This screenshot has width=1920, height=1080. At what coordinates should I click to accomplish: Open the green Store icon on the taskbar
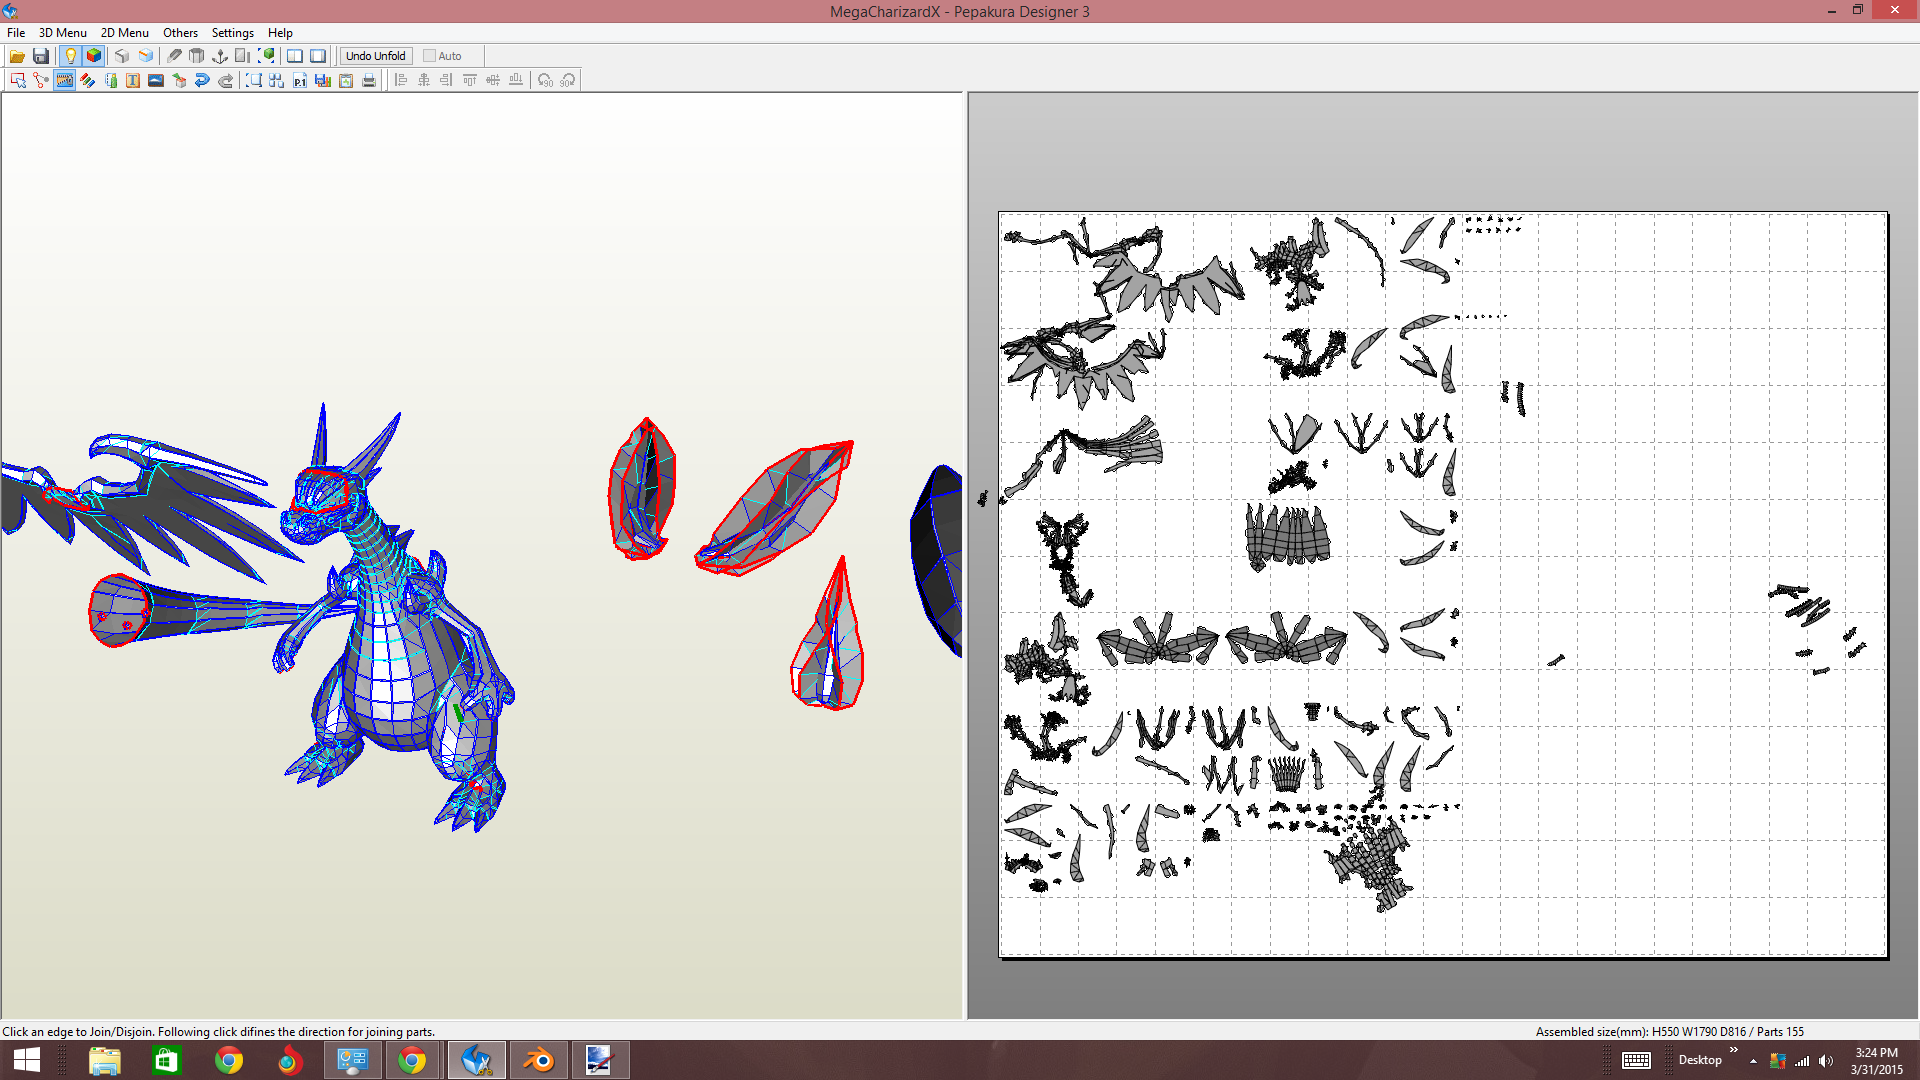tap(166, 1060)
